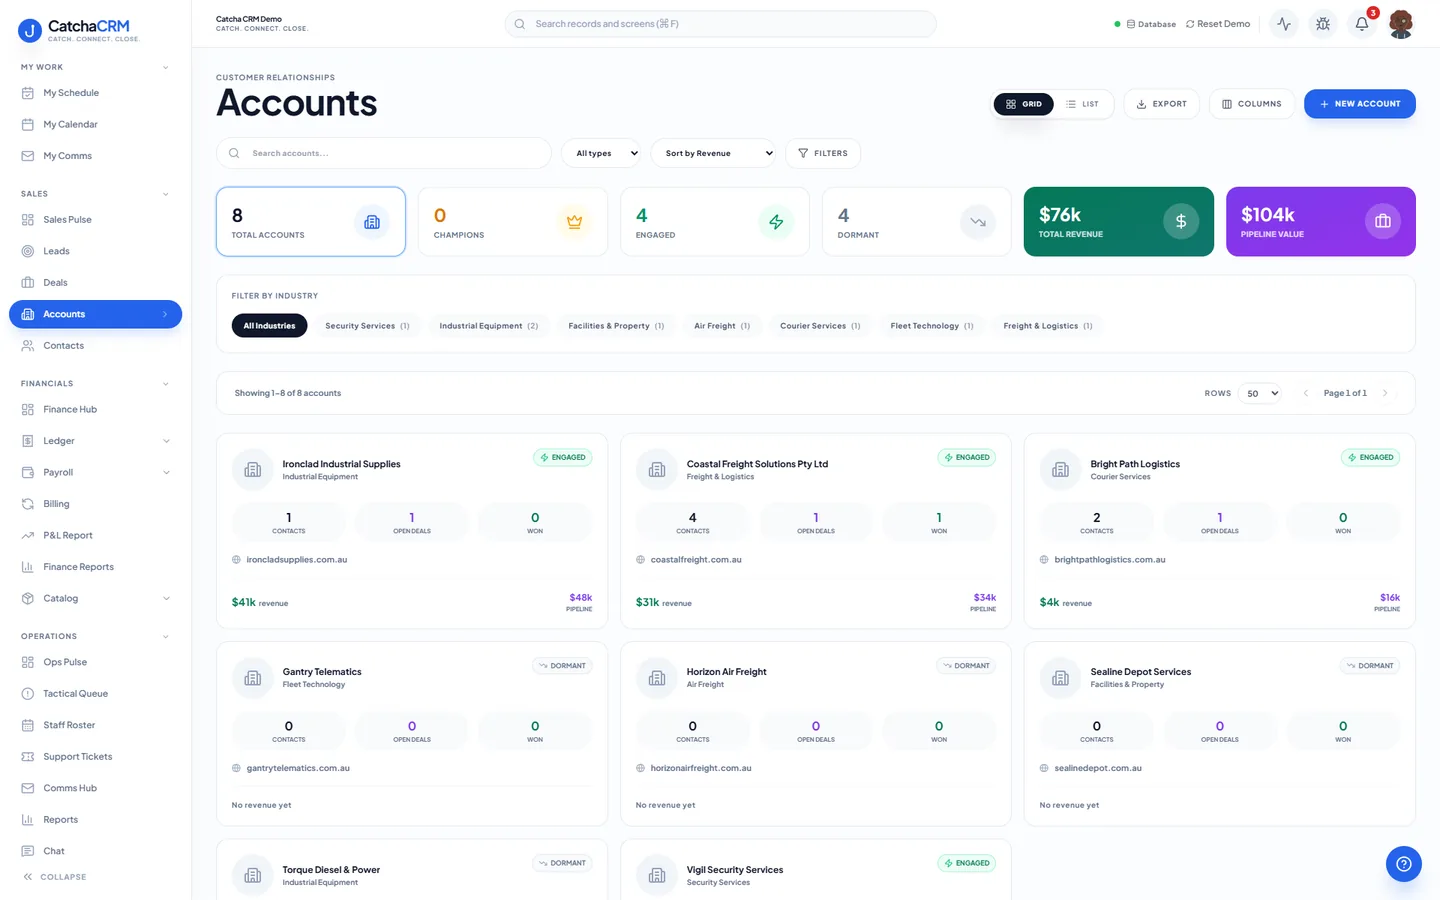Open My Schedule

point(95,93)
